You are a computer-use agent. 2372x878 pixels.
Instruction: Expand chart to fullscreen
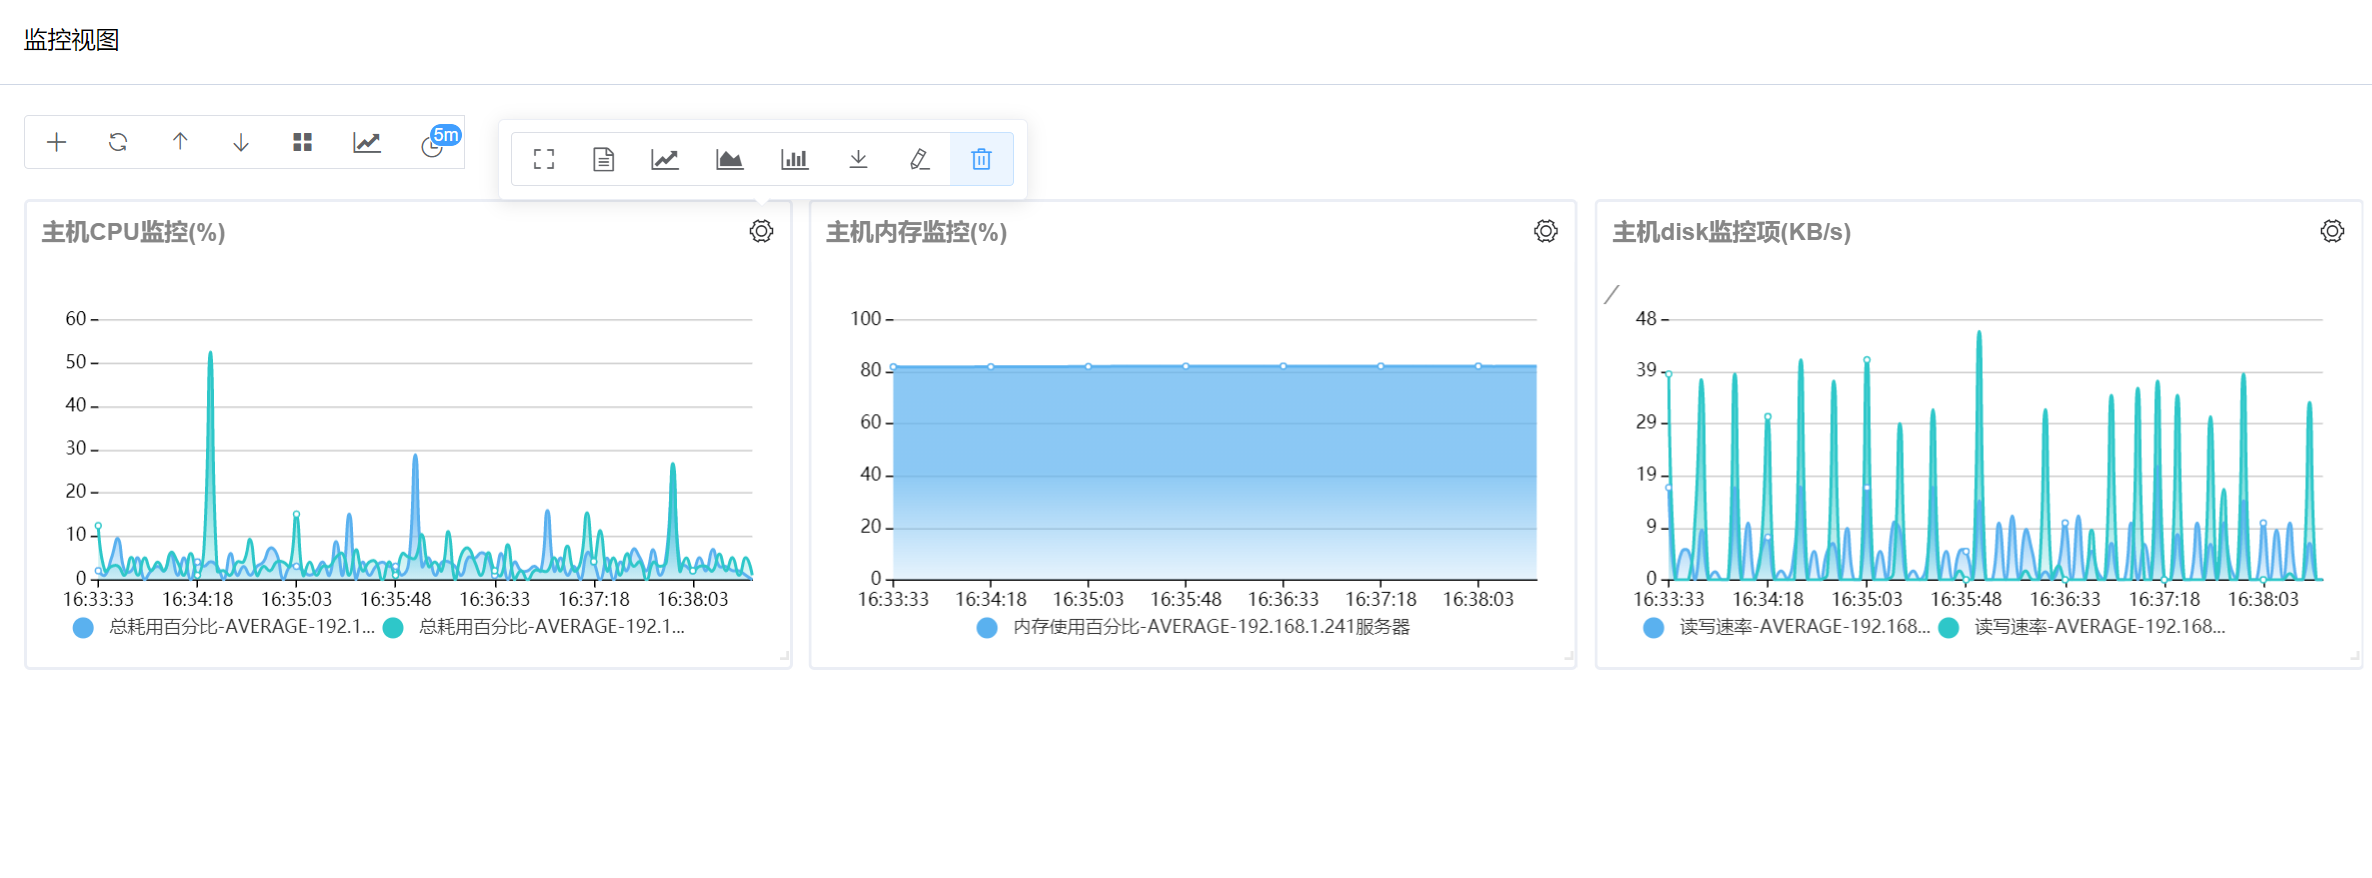click(x=544, y=159)
